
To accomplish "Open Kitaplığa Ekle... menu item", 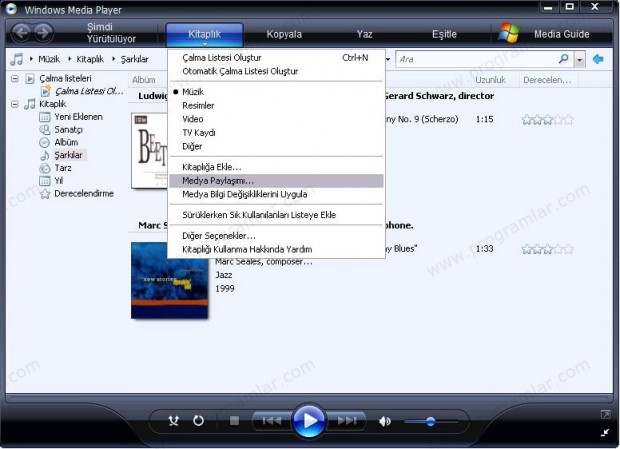I will coord(276,167).
